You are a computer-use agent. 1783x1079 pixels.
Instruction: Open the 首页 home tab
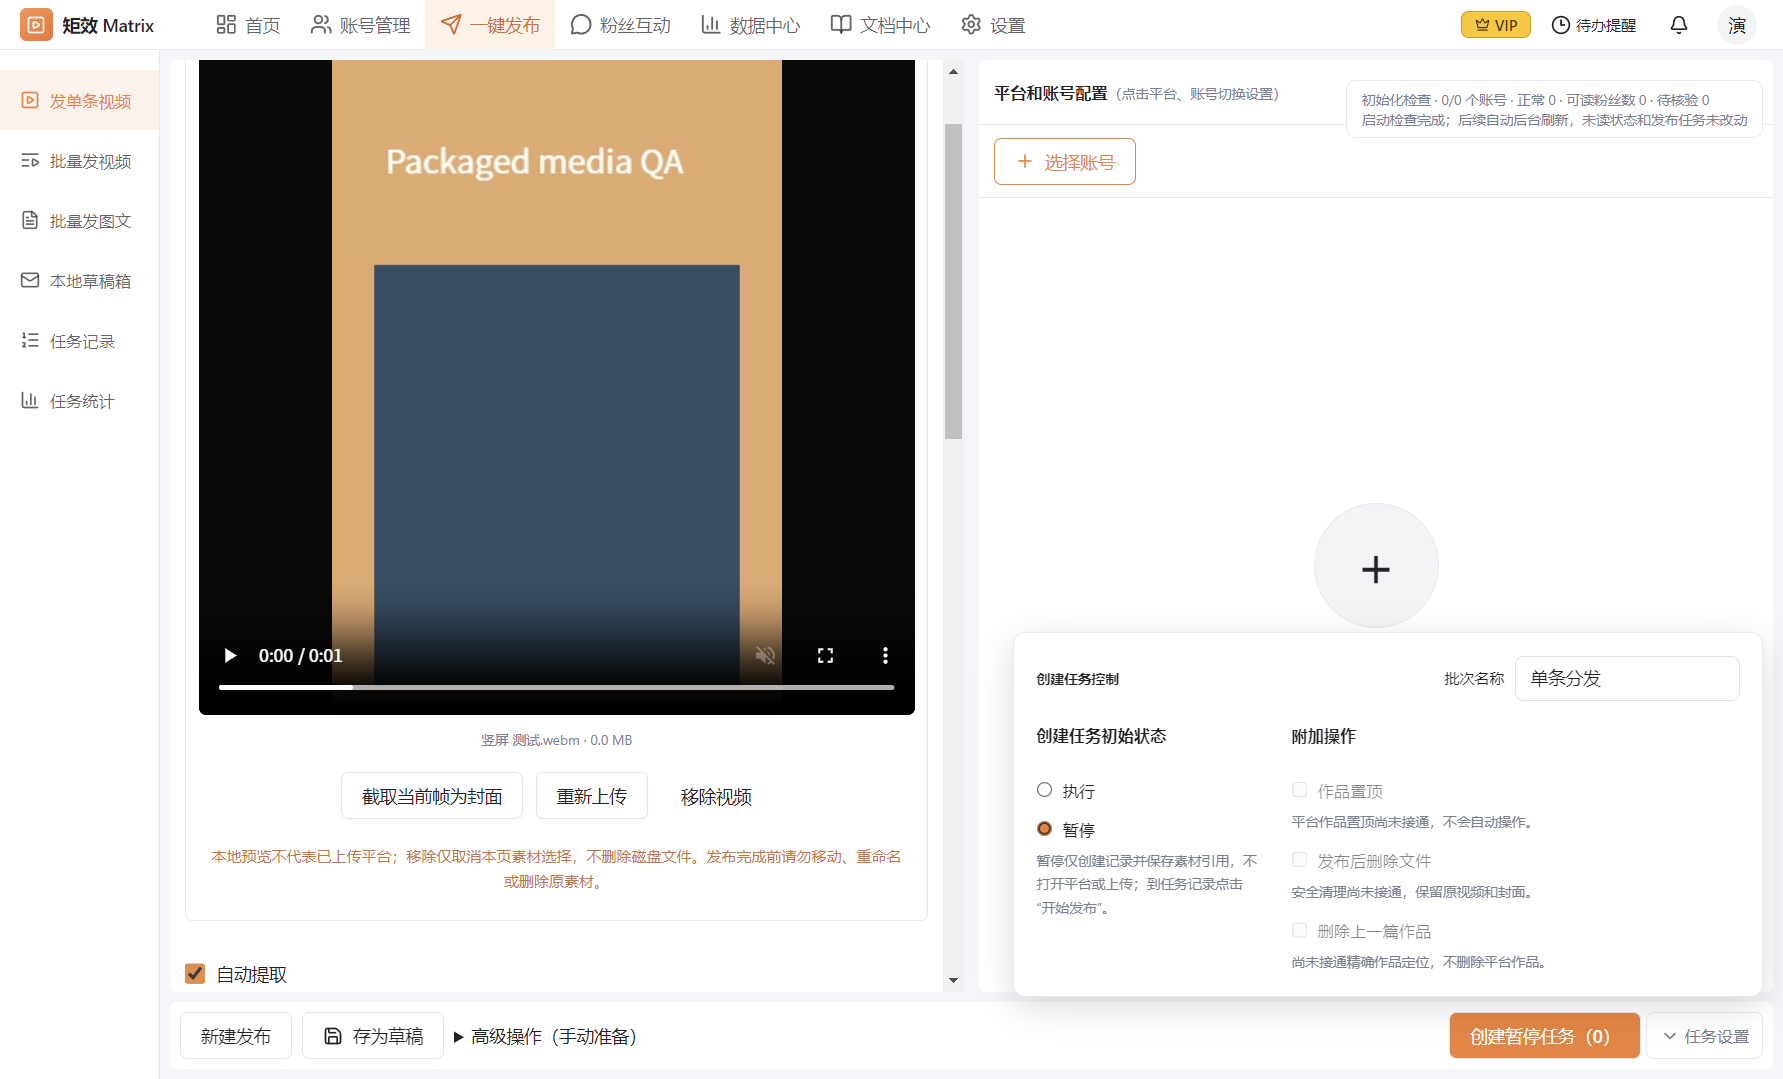(x=248, y=25)
